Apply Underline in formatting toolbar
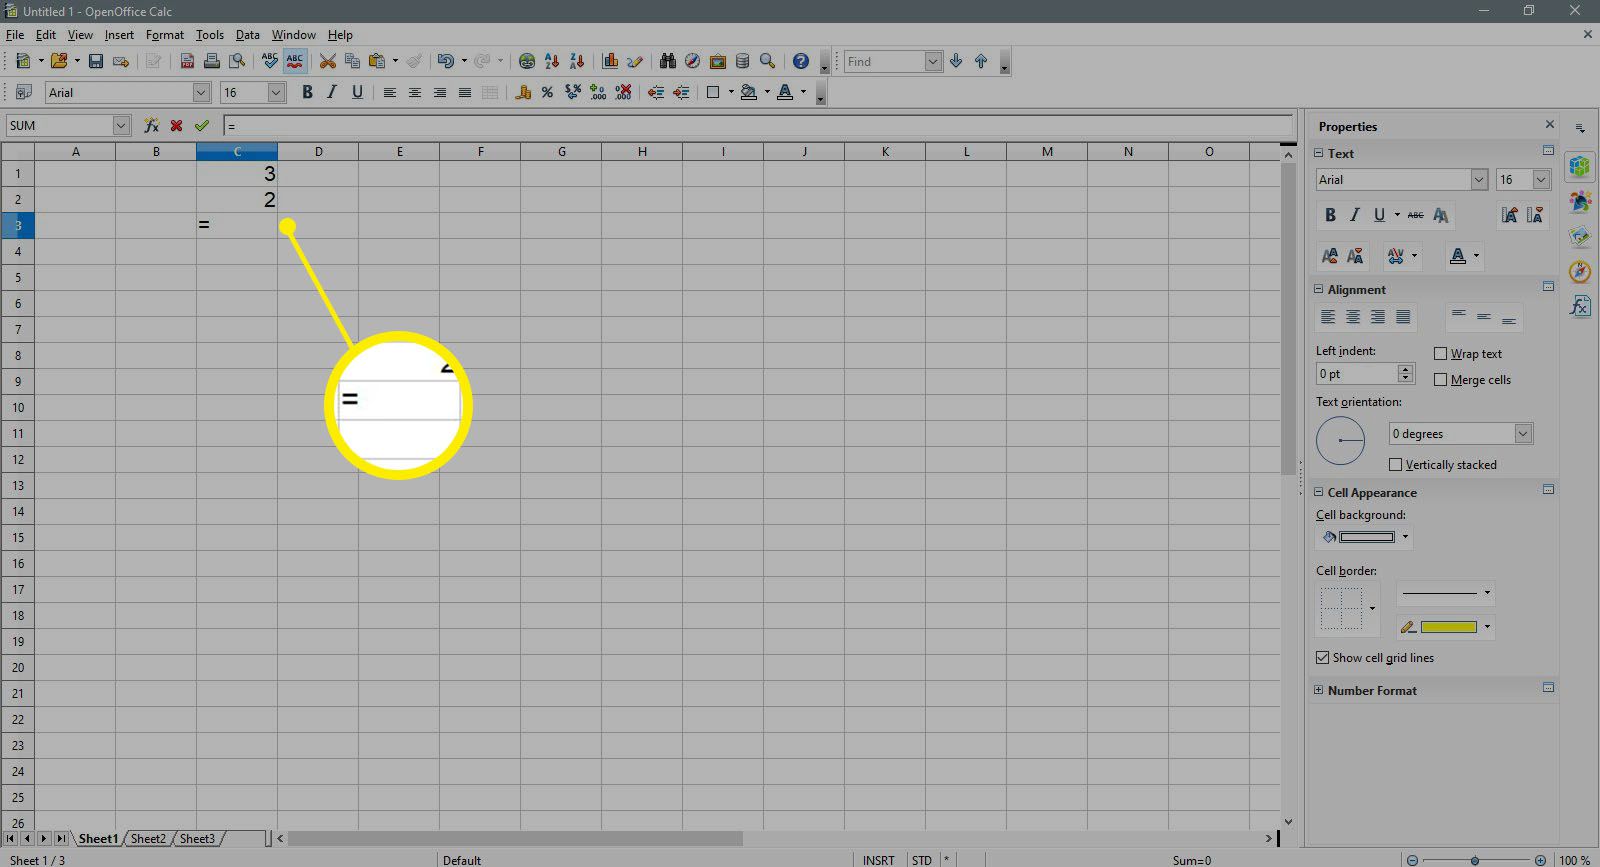Viewport: 1600px width, 867px height. pyautogui.click(x=357, y=92)
